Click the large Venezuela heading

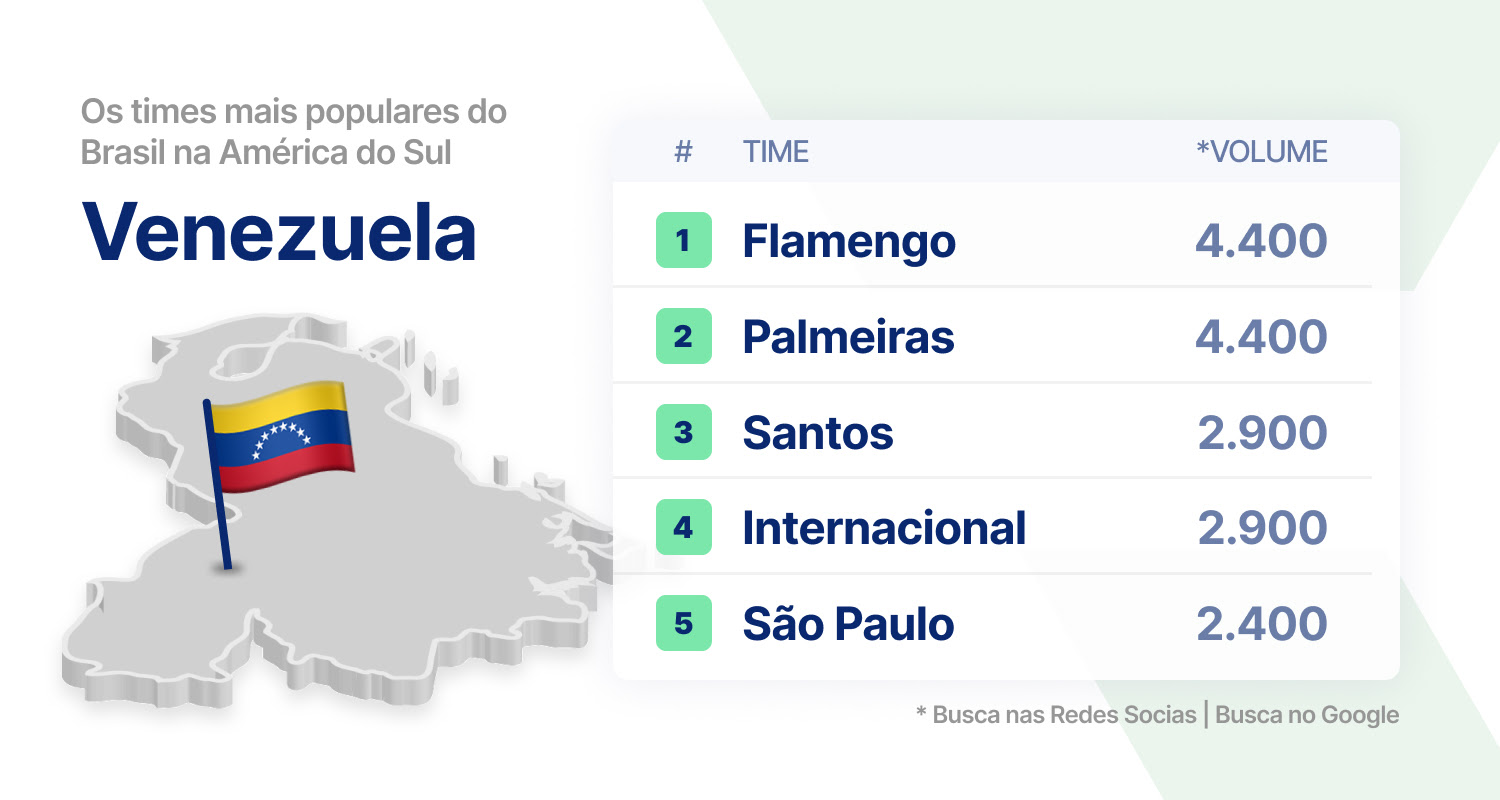[x=279, y=232]
